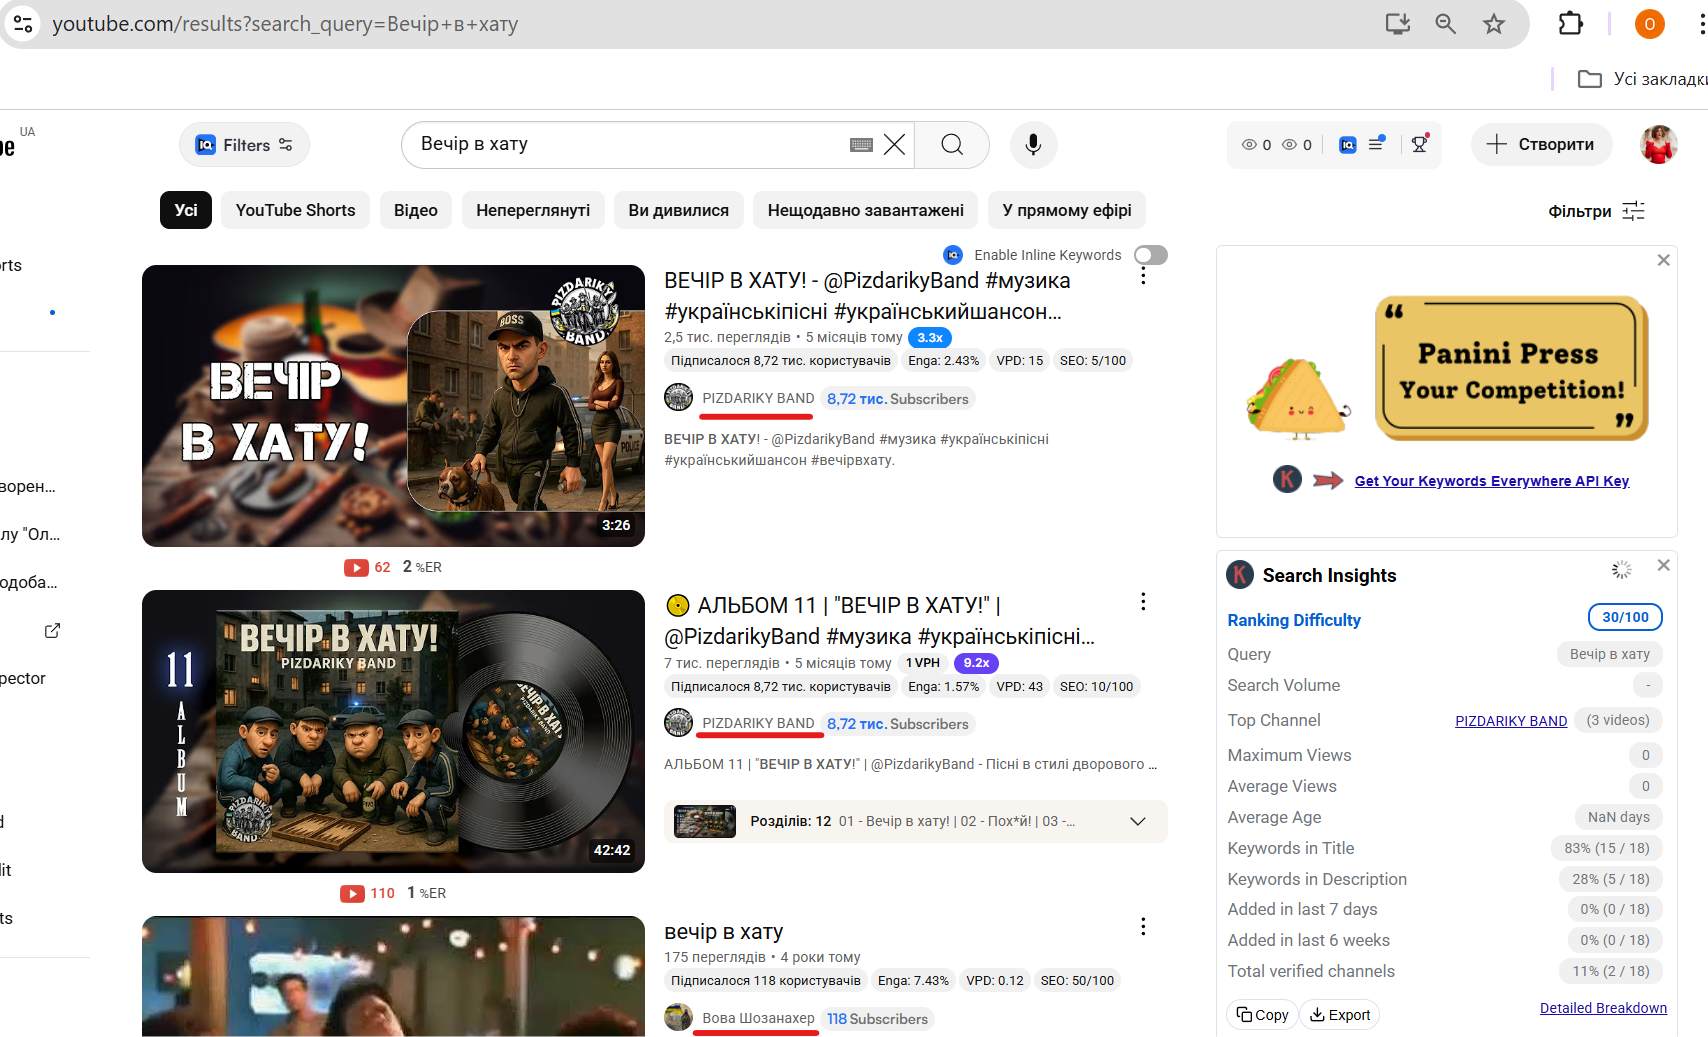Open вечір в хату video title
The width and height of the screenshot is (1708, 1037).
pyautogui.click(x=724, y=932)
